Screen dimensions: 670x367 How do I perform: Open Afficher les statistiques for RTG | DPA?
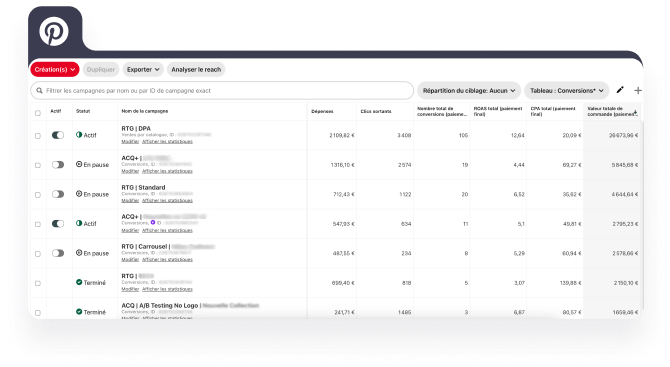point(168,141)
